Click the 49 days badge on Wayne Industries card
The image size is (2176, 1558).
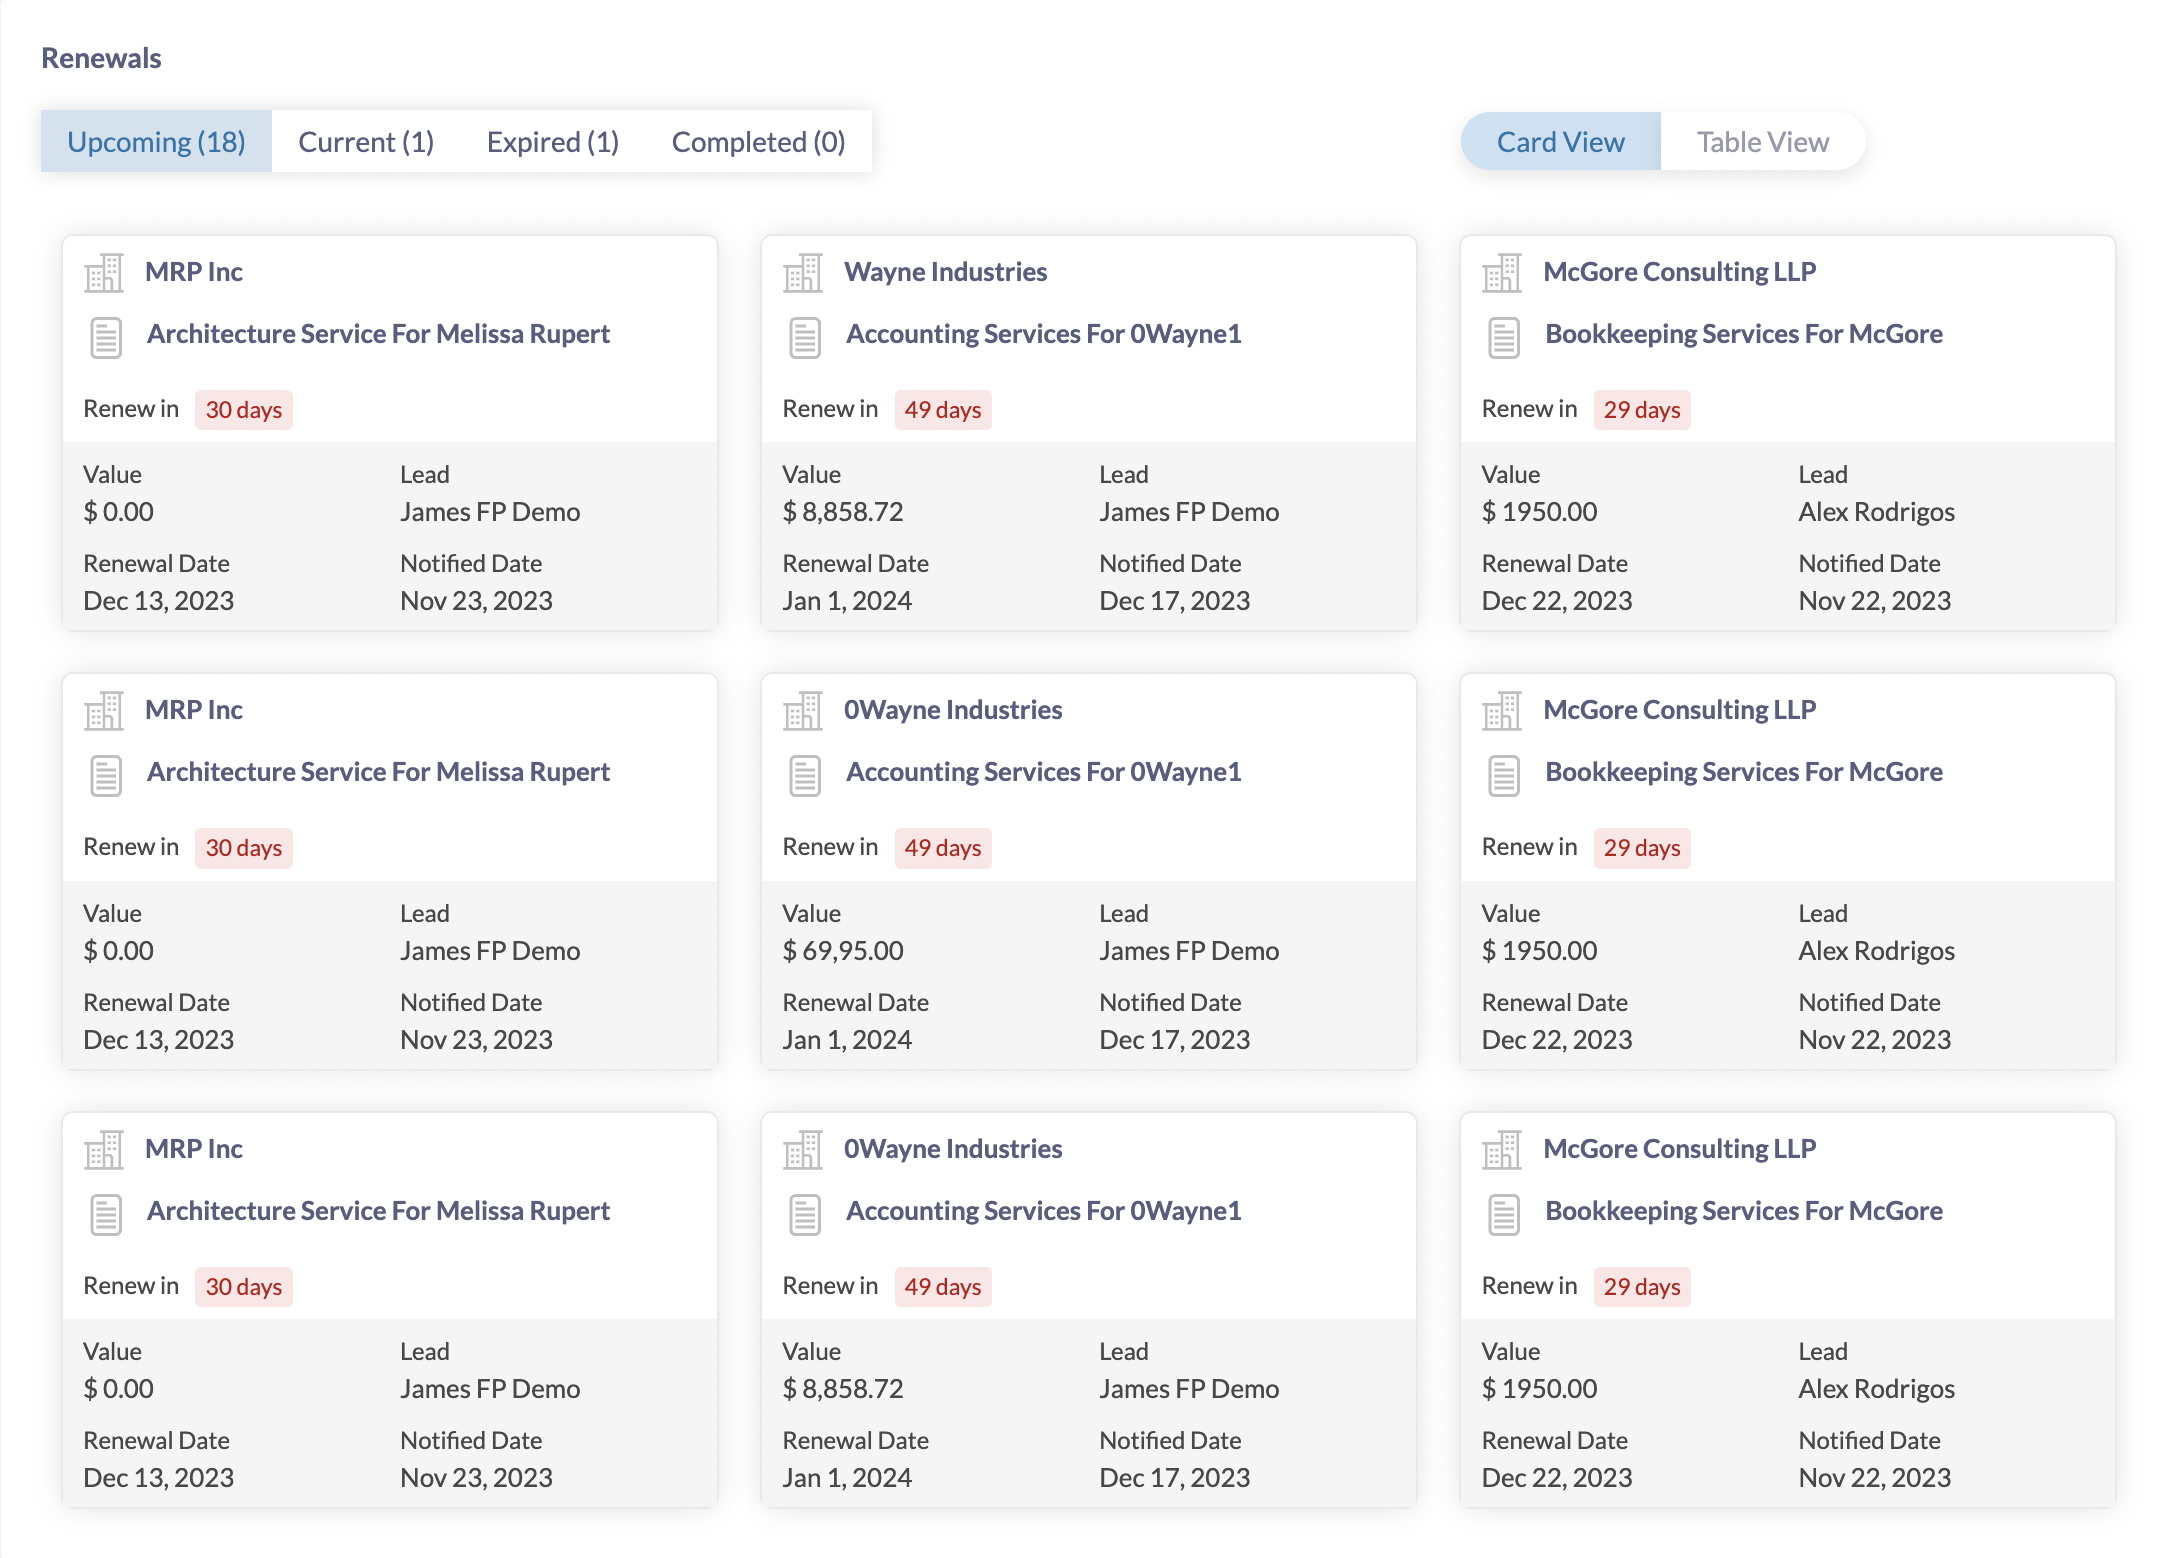click(x=942, y=410)
